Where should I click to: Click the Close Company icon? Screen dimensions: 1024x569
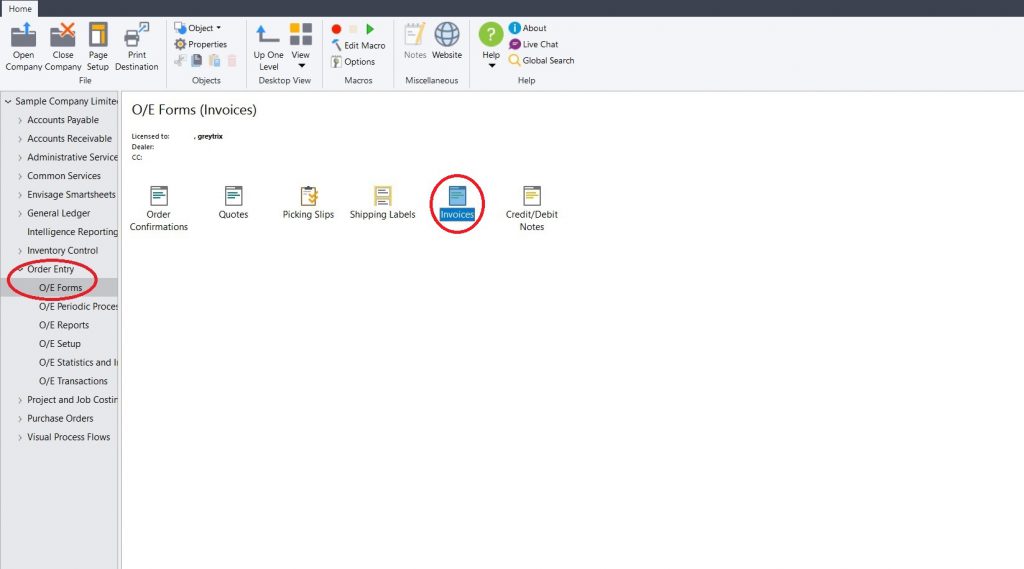(63, 46)
